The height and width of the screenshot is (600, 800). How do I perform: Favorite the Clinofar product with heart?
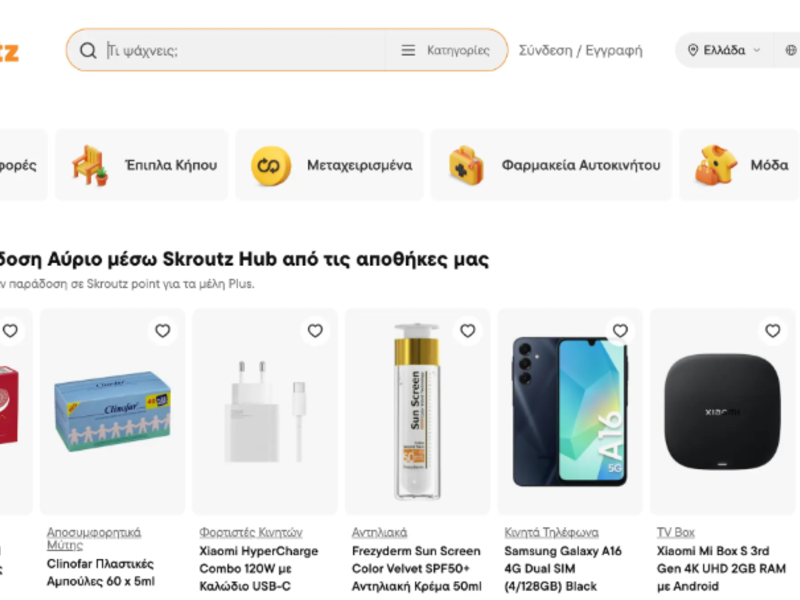(x=162, y=331)
